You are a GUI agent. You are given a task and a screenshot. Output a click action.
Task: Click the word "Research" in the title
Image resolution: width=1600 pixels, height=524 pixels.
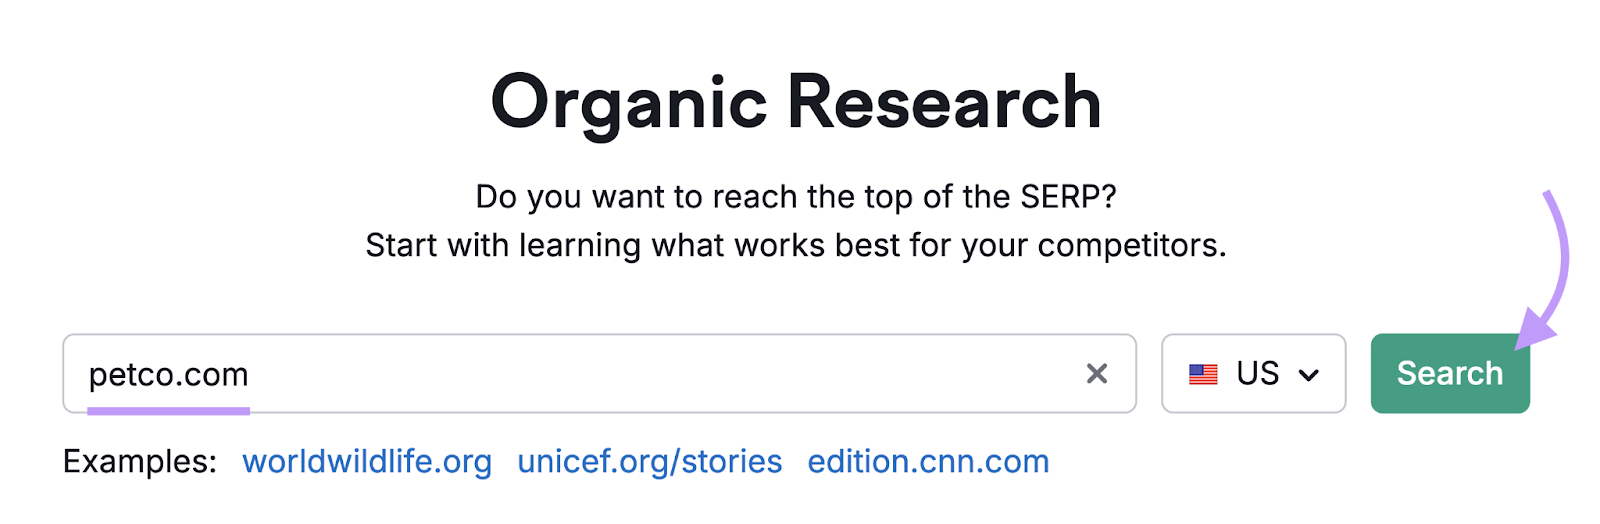944,103
